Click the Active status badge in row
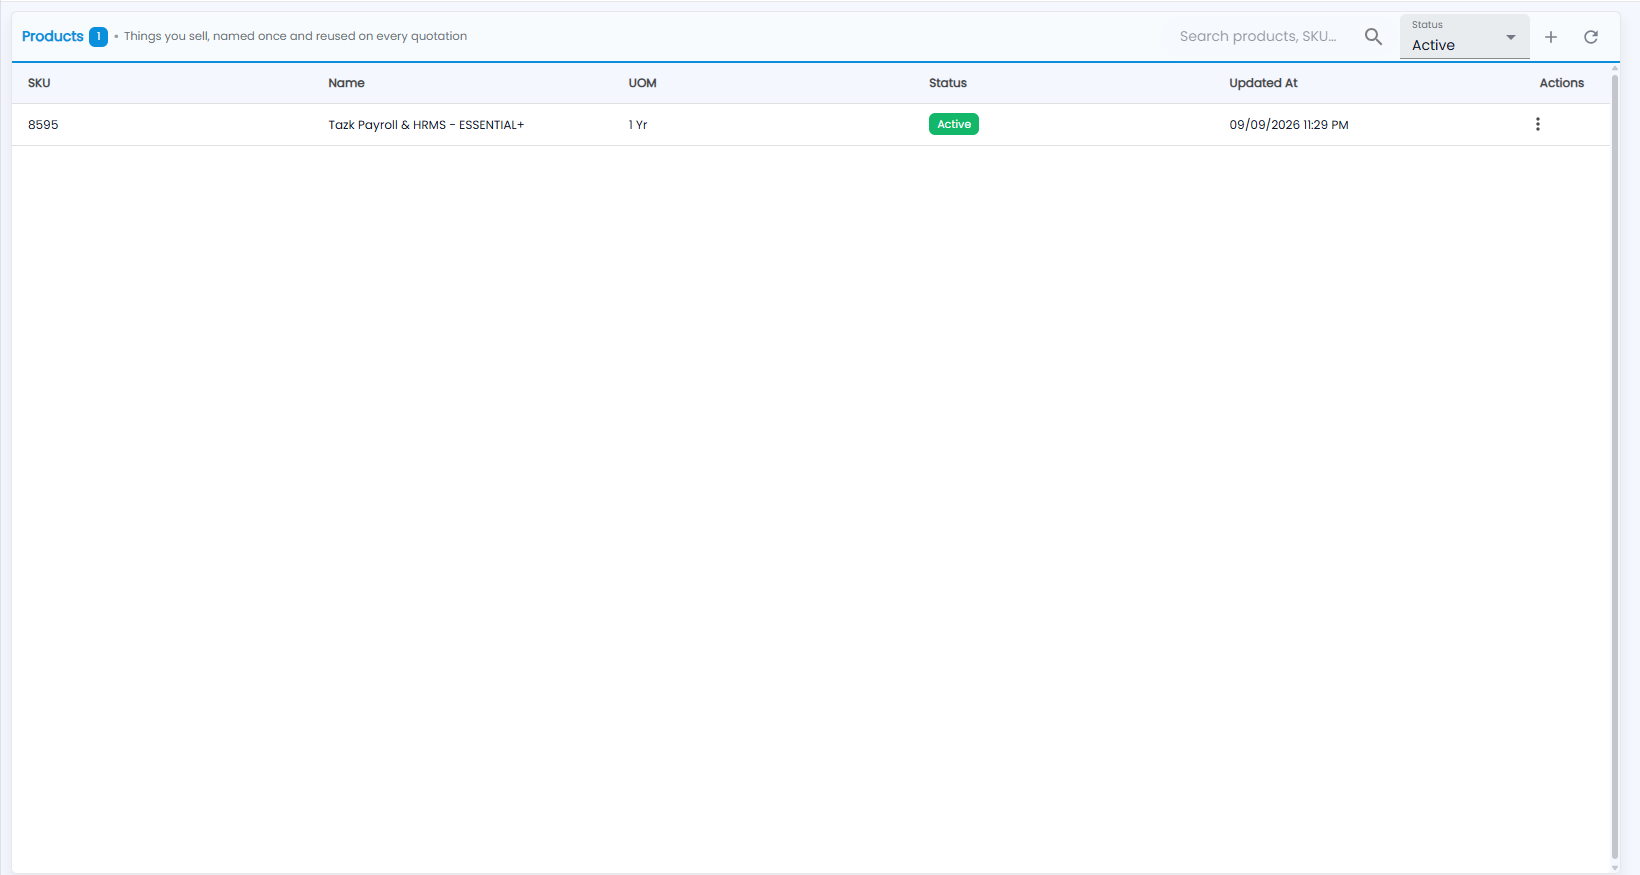The height and width of the screenshot is (875, 1640). 954,124
